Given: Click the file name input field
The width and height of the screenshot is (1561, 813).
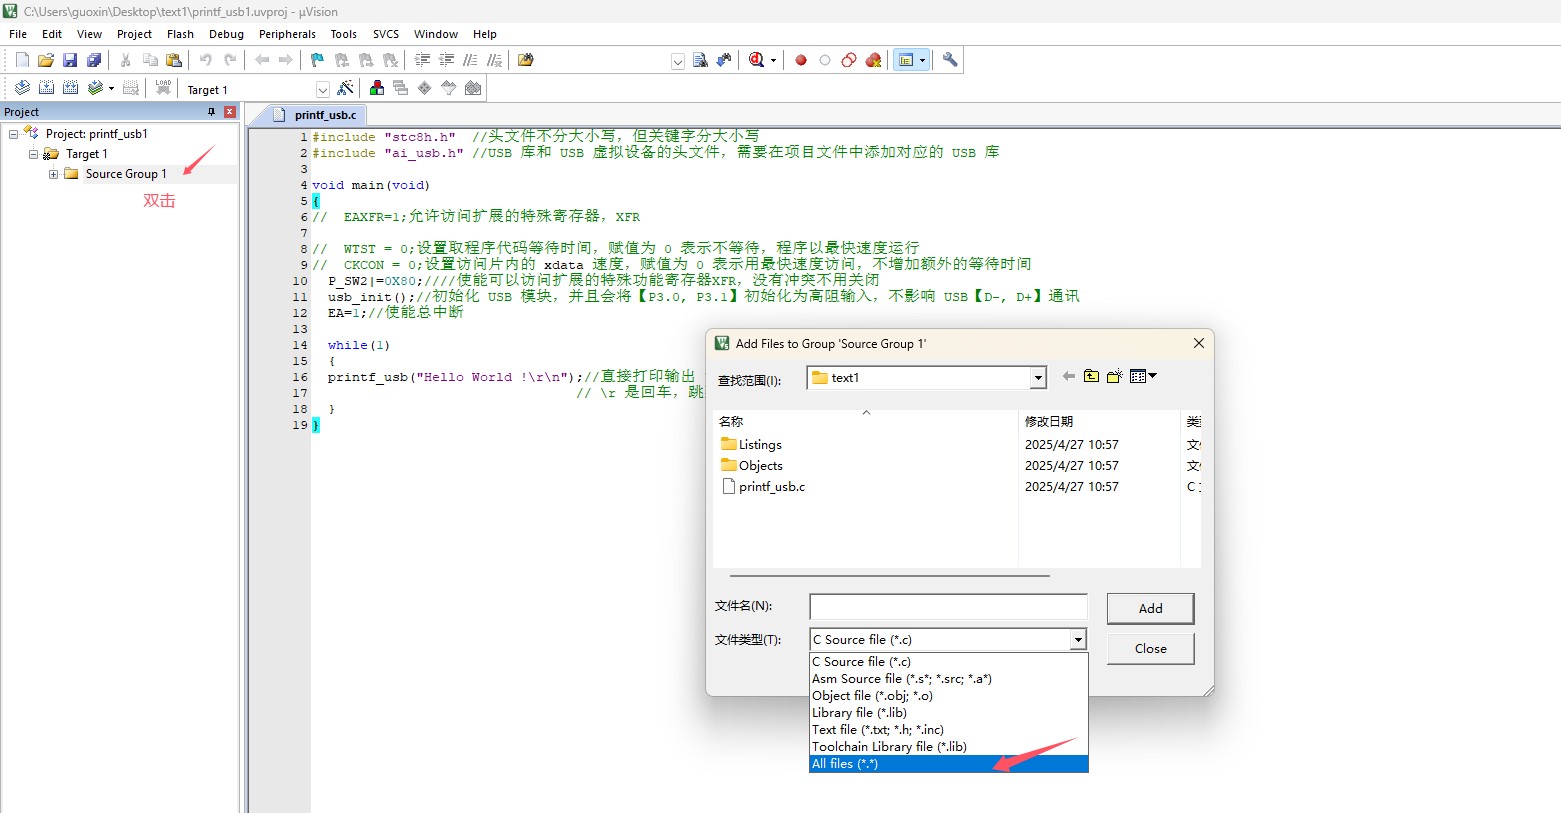Looking at the screenshot, I should pyautogui.click(x=948, y=606).
